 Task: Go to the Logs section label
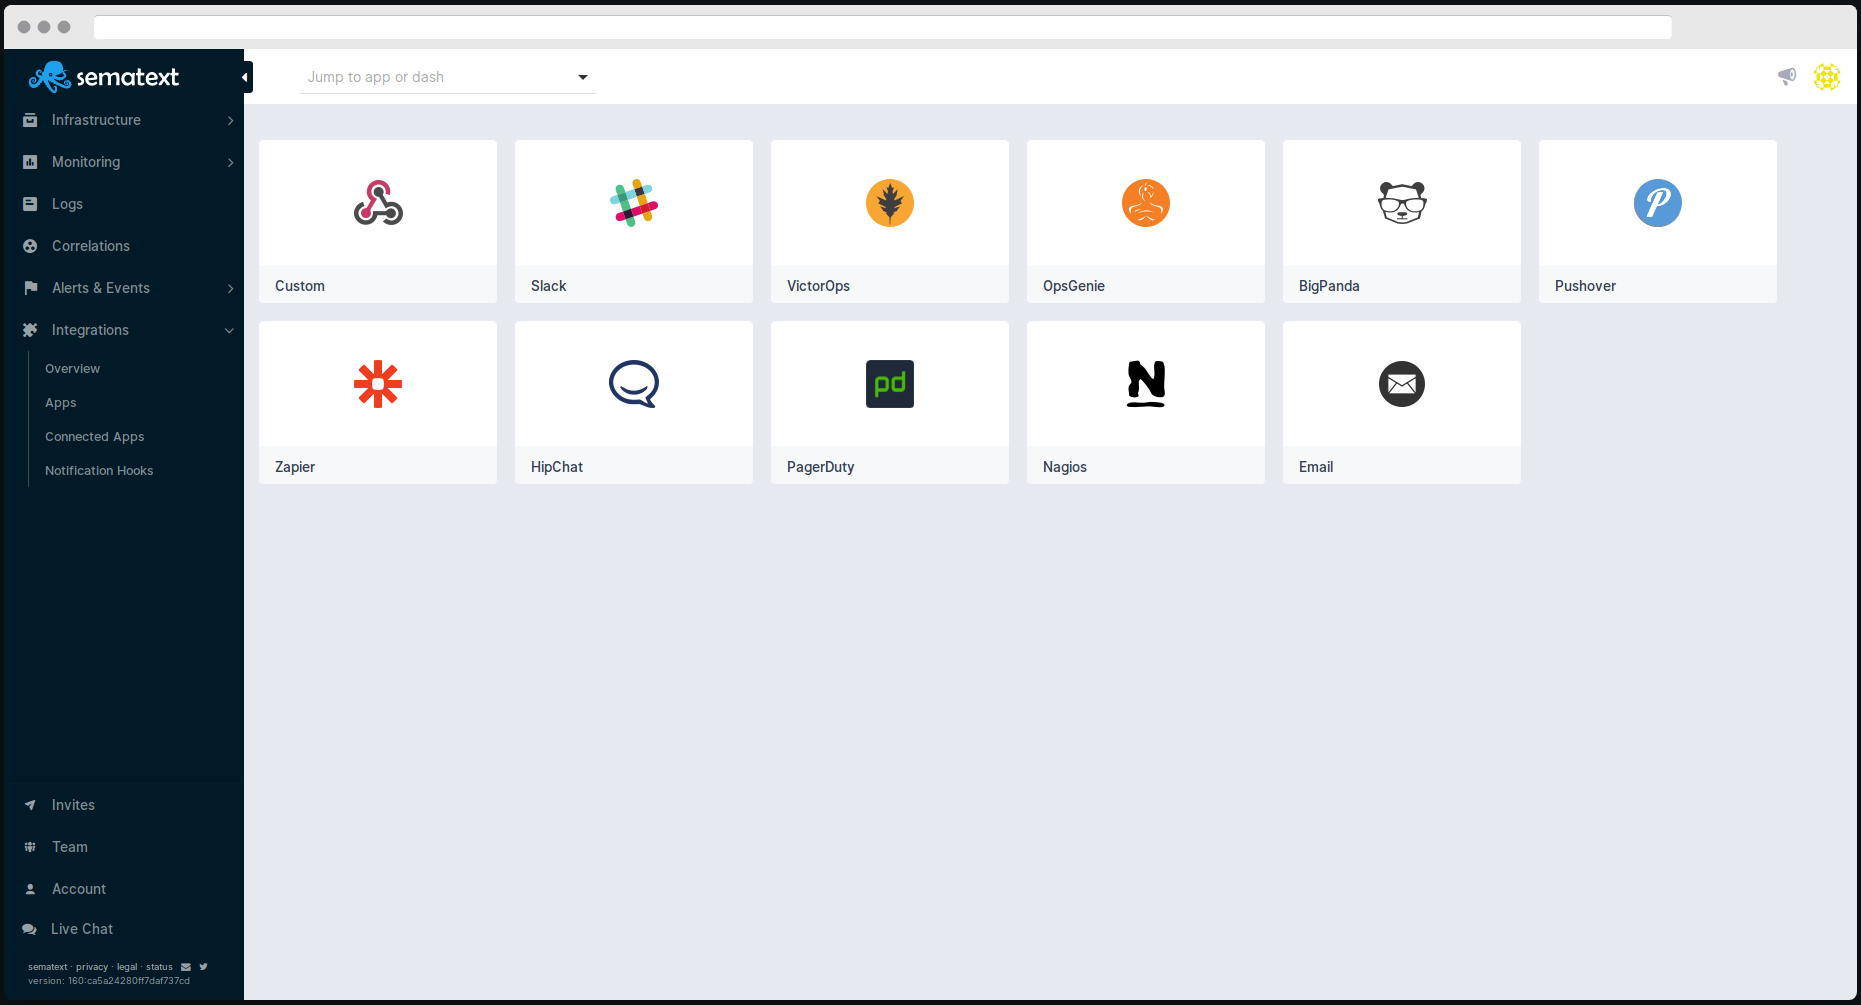tap(67, 204)
